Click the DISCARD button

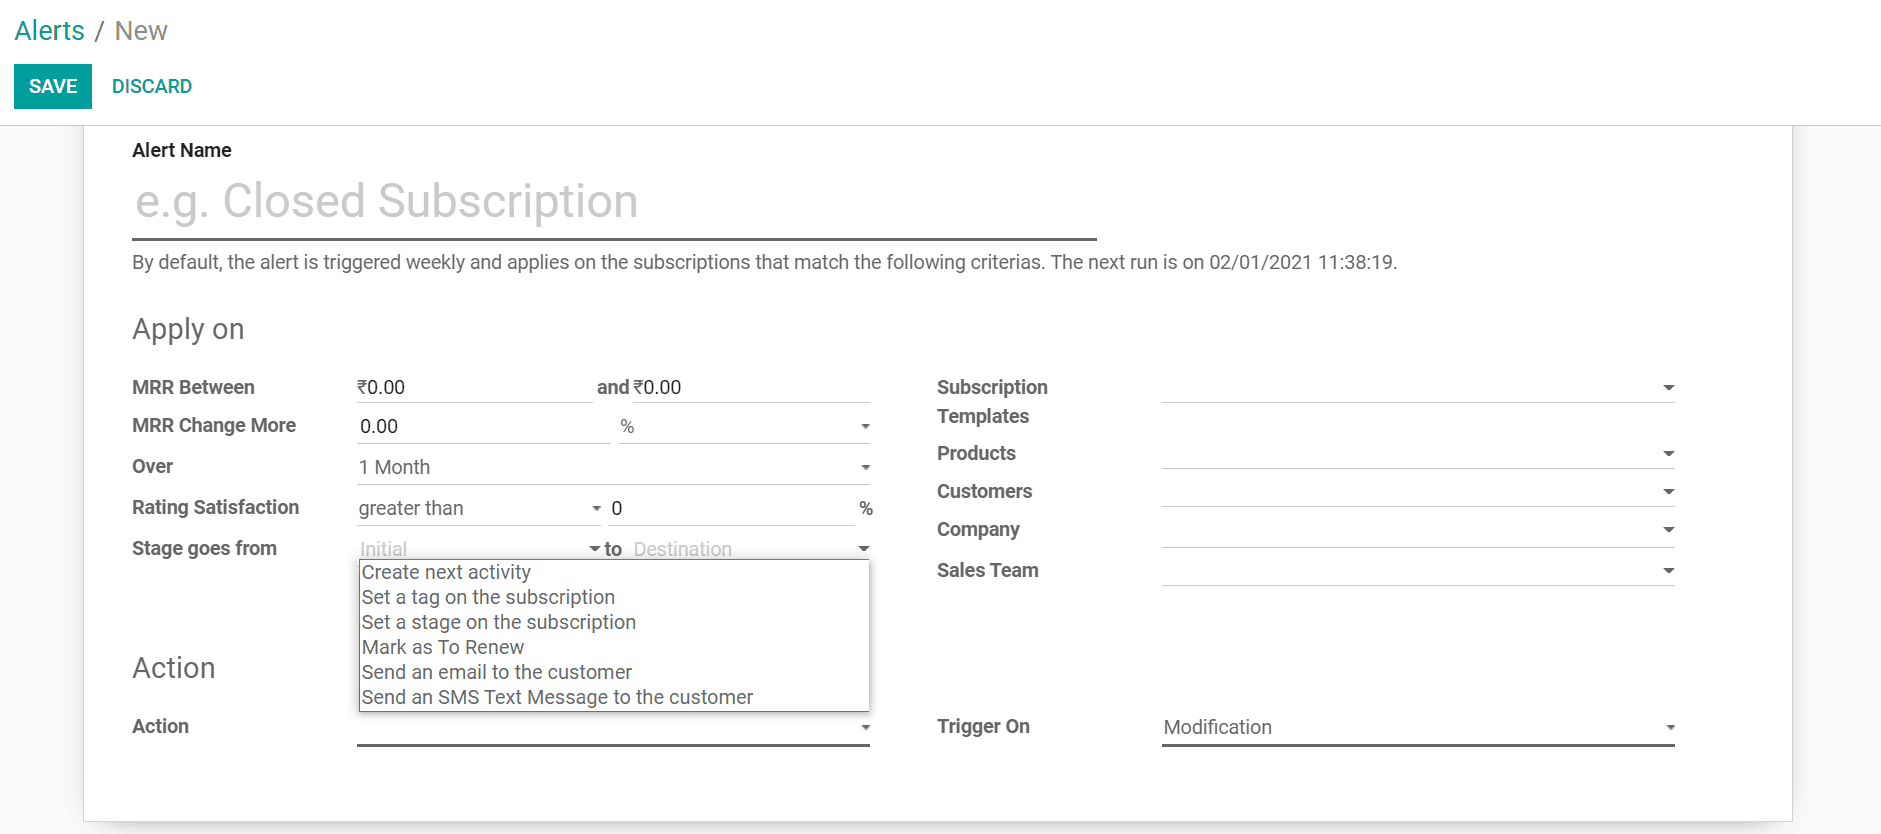click(x=152, y=87)
